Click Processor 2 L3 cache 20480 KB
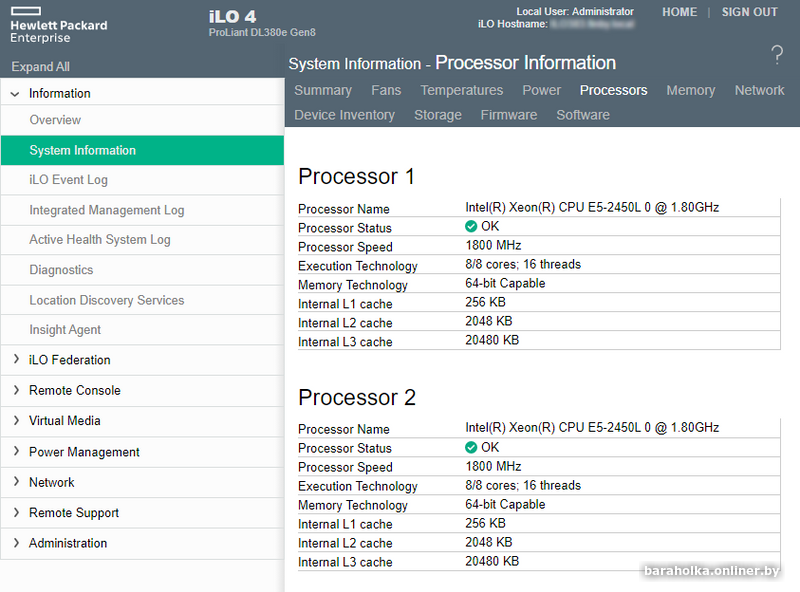Viewport: 800px width, 592px height. 492,561
